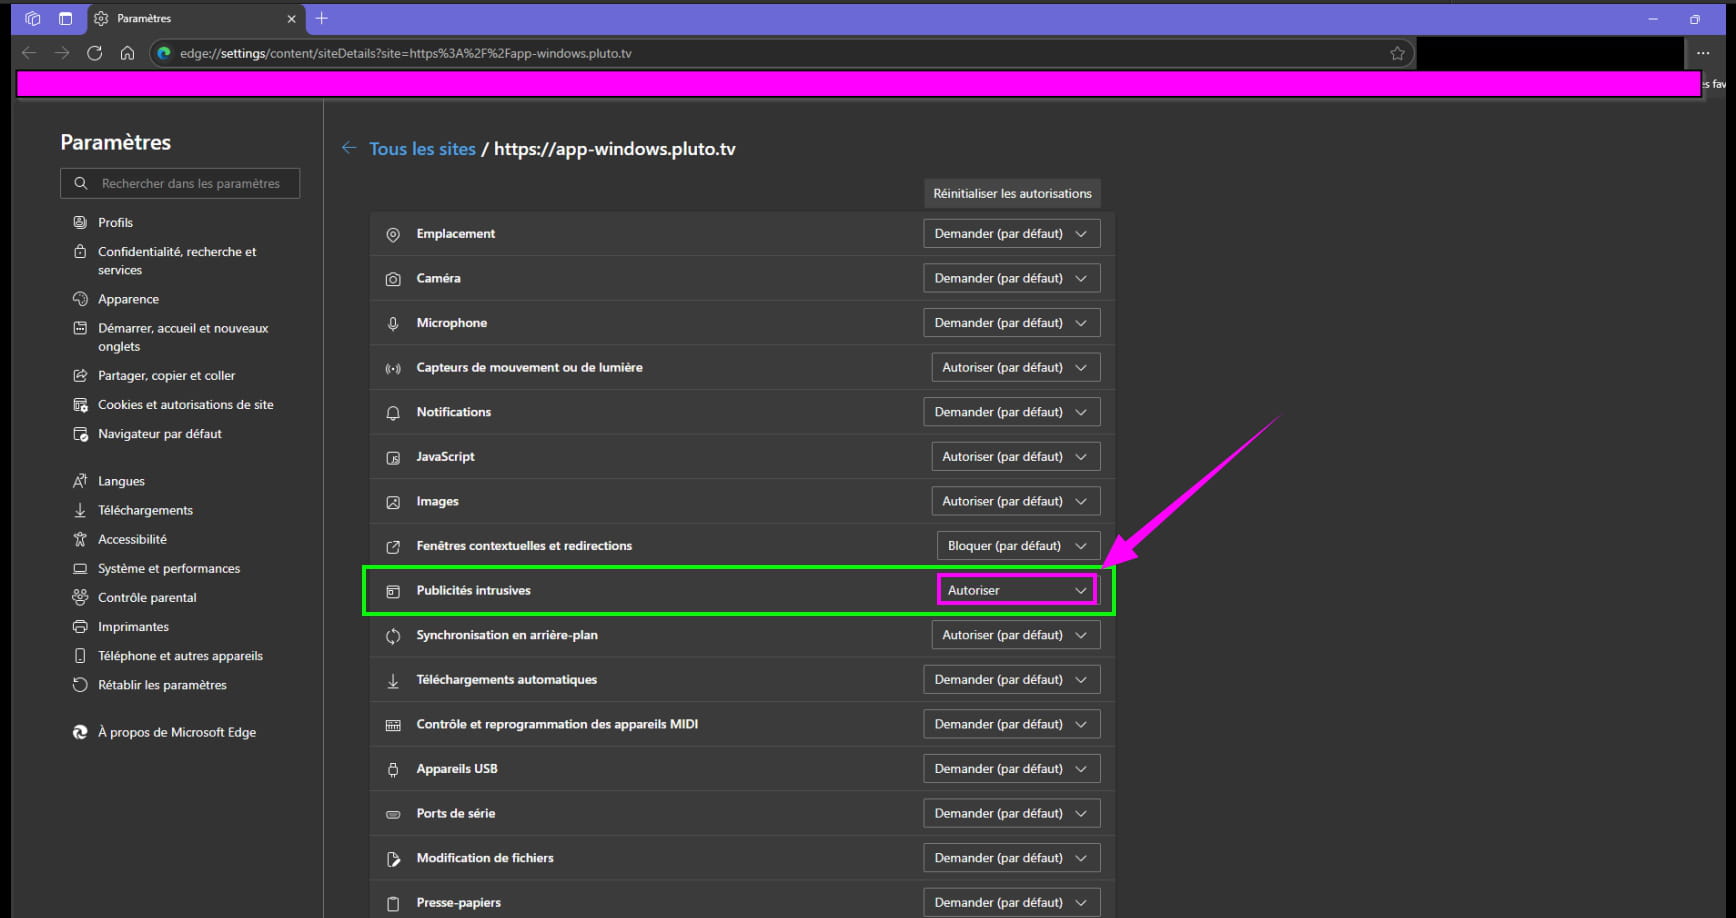Select Contrôle parental
Image resolution: width=1736 pixels, height=918 pixels.
[147, 597]
